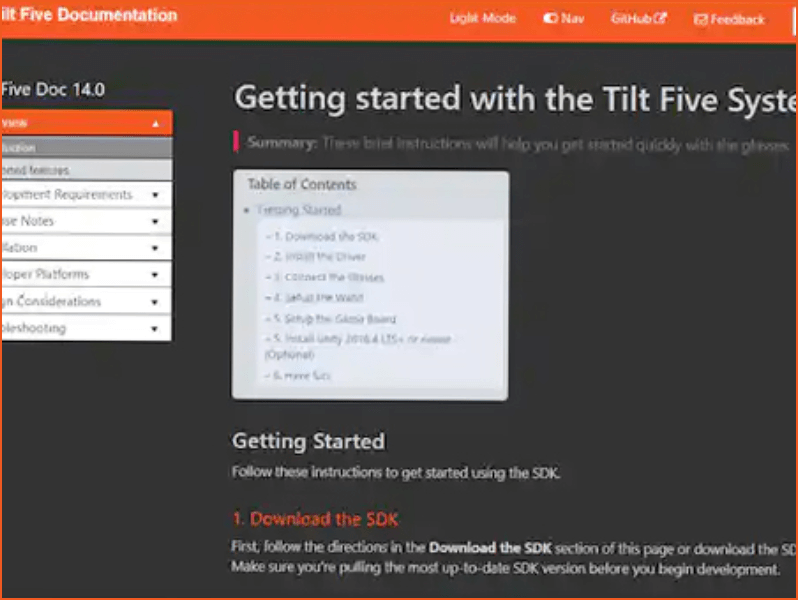Expand the Design Considerations sidebar section
The image size is (798, 600).
tap(87, 301)
